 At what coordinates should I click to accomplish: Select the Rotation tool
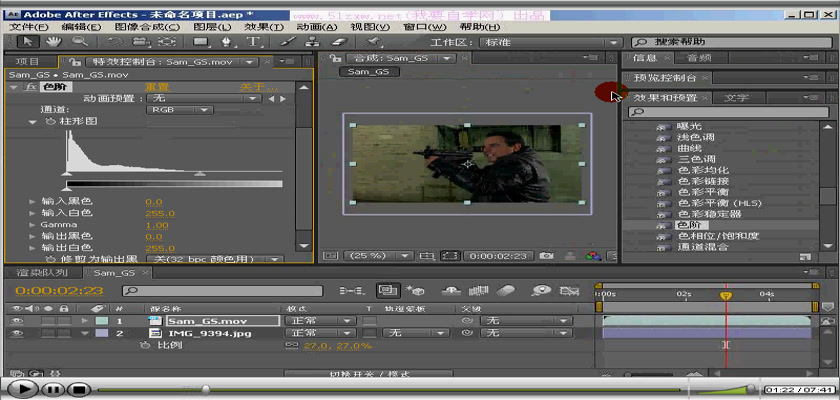[114, 42]
